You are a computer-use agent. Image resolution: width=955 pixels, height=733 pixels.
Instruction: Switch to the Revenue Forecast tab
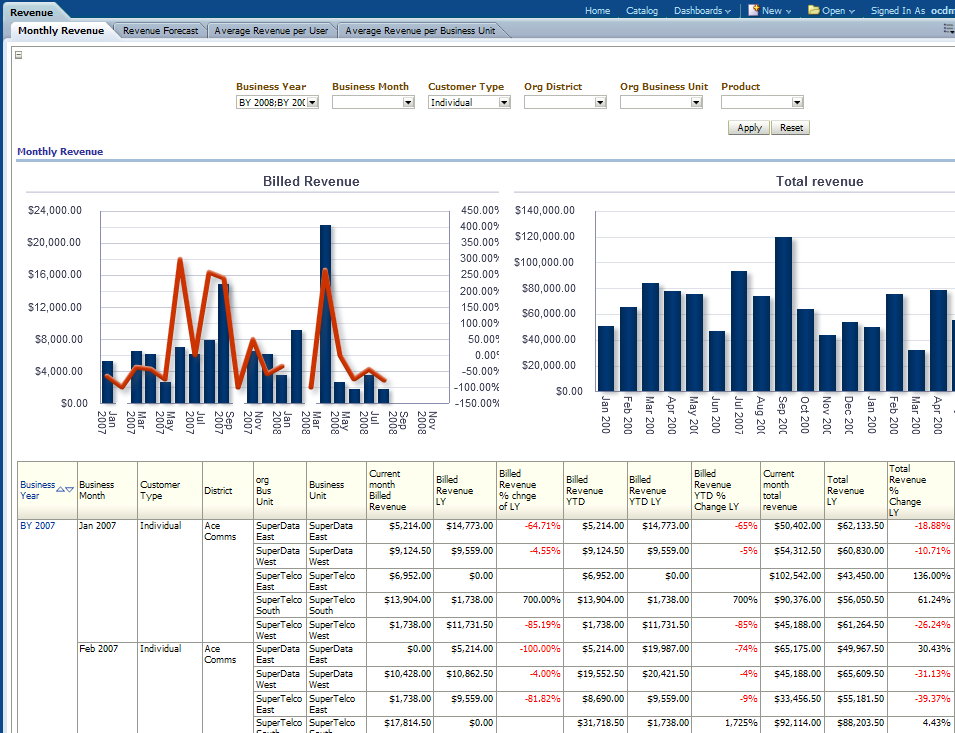click(160, 30)
